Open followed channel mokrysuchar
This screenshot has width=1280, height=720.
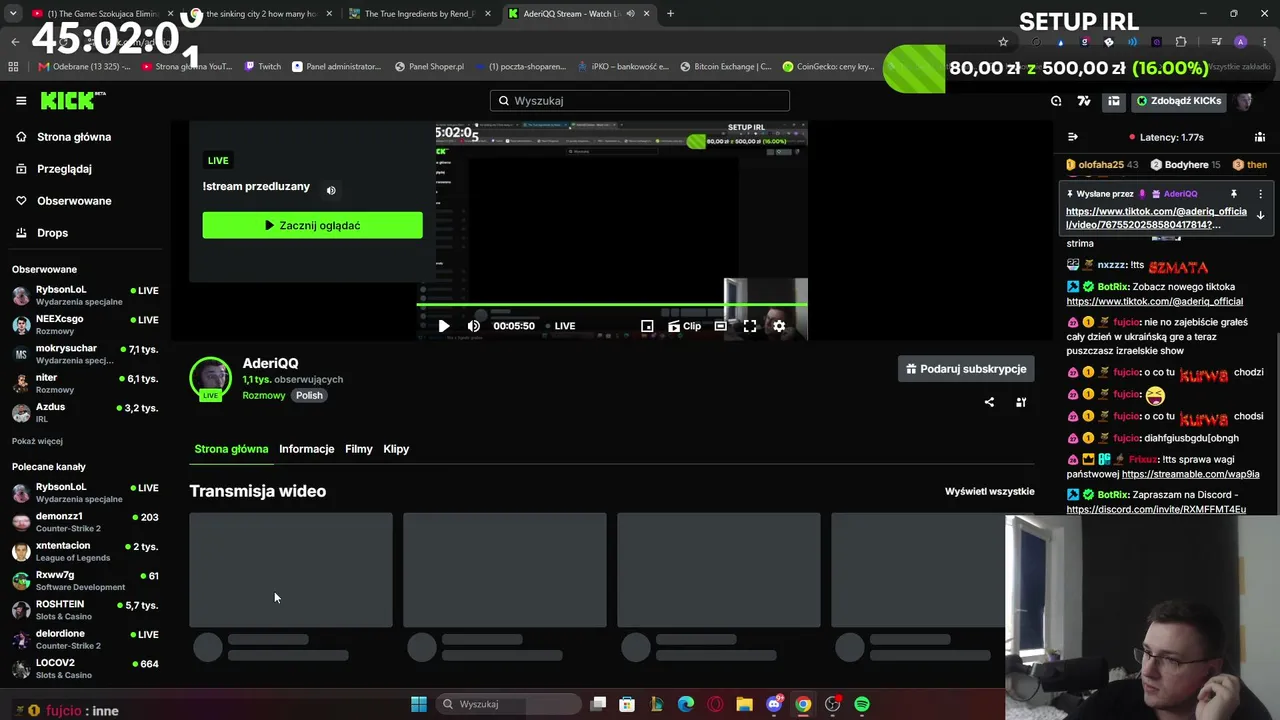(x=85, y=354)
